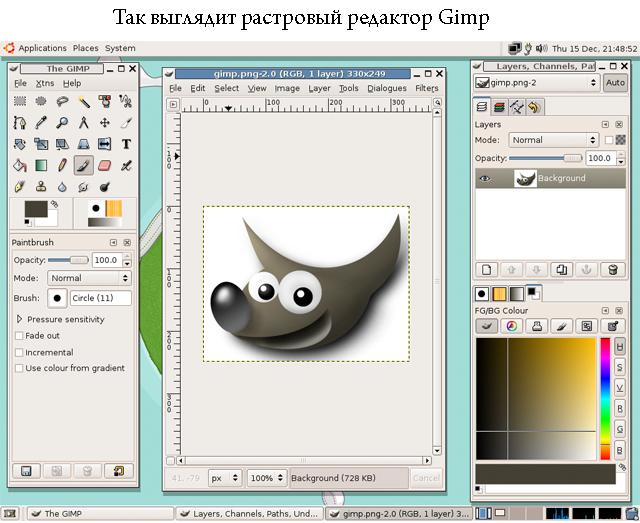Delete the layer with trash button
Screen dimensions: 640x523
coord(612,269)
